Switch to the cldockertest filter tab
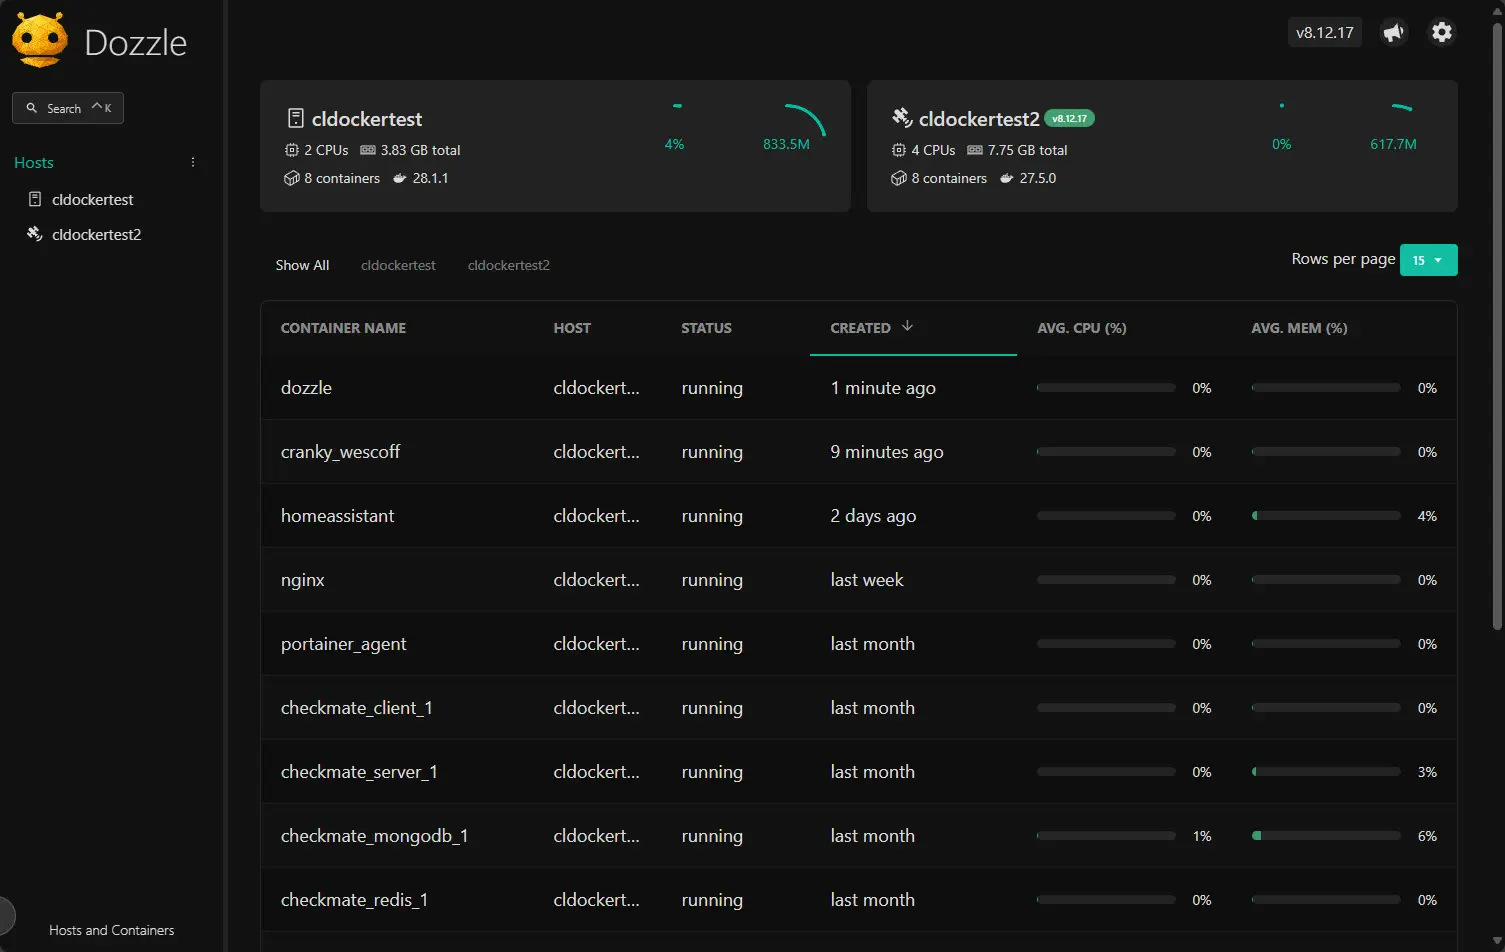Image resolution: width=1505 pixels, height=952 pixels. tap(398, 265)
